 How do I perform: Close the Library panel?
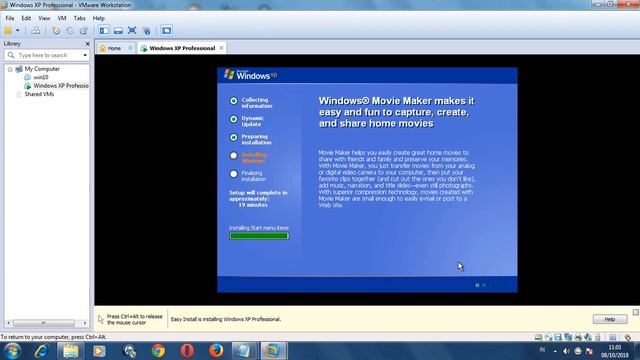[x=87, y=44]
